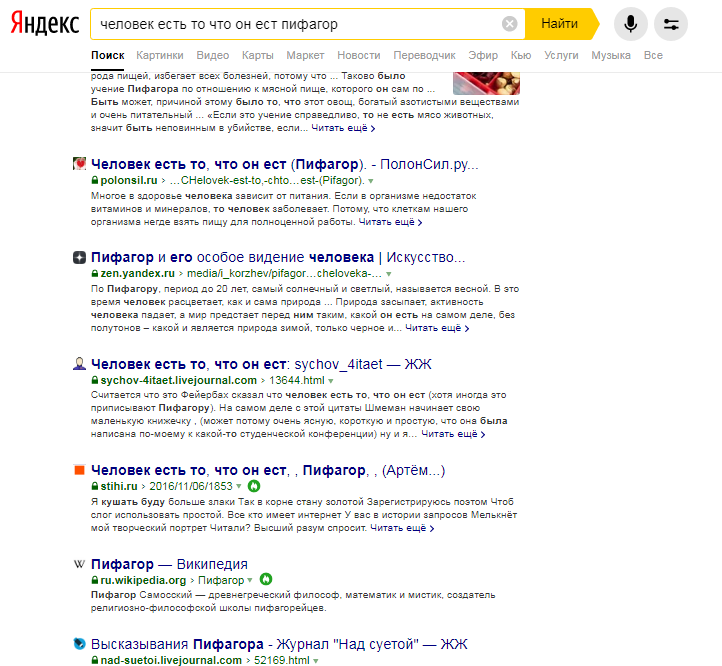Image resolution: width=722 pixels, height=666 pixels.
Task: Open 'Пифагор — Википедия' result link
Action: tap(169, 564)
